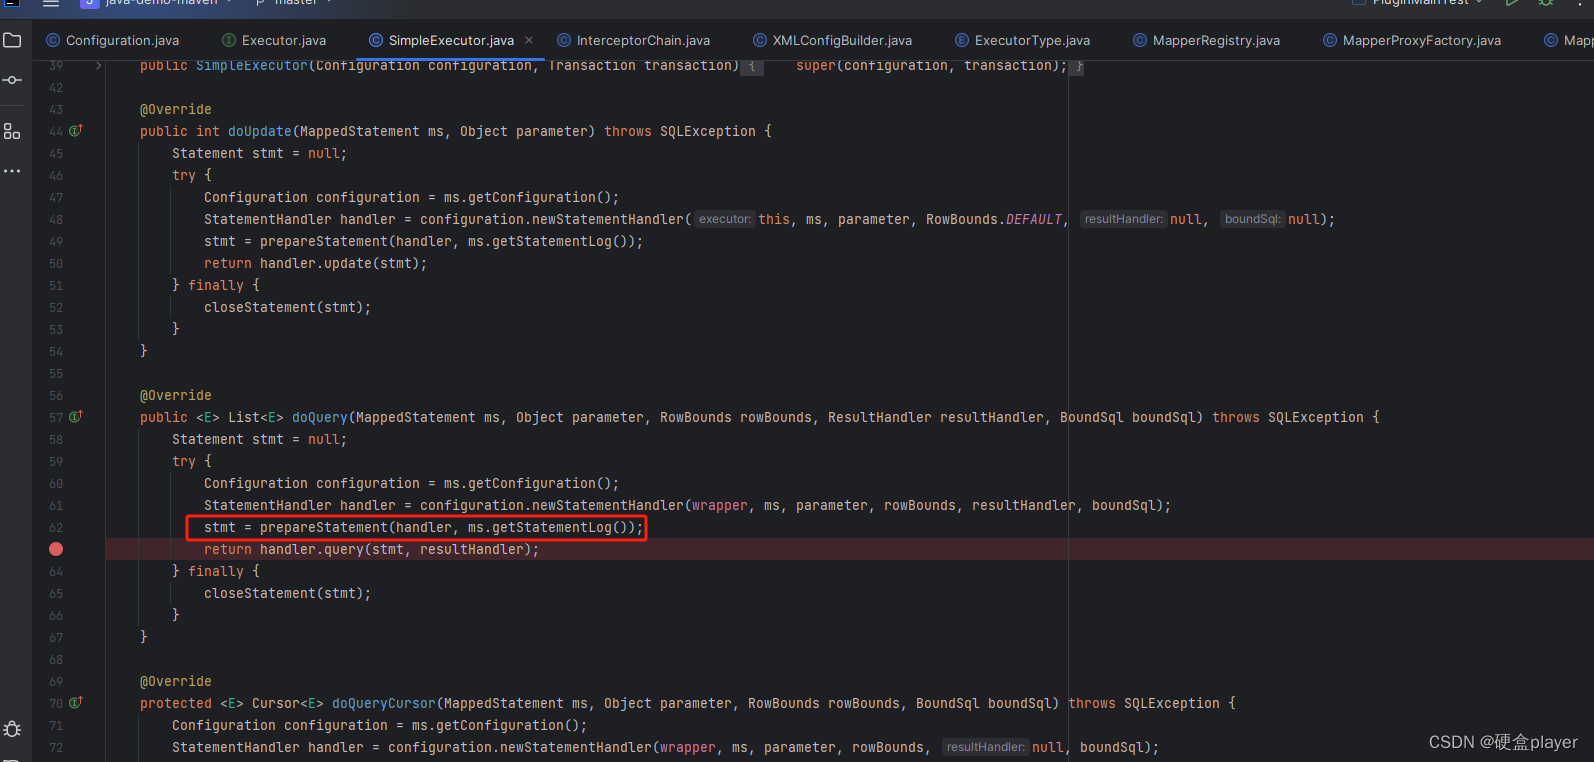Click 'SQLException' in doUpdate signature
The image size is (1594, 762).
[x=708, y=131]
